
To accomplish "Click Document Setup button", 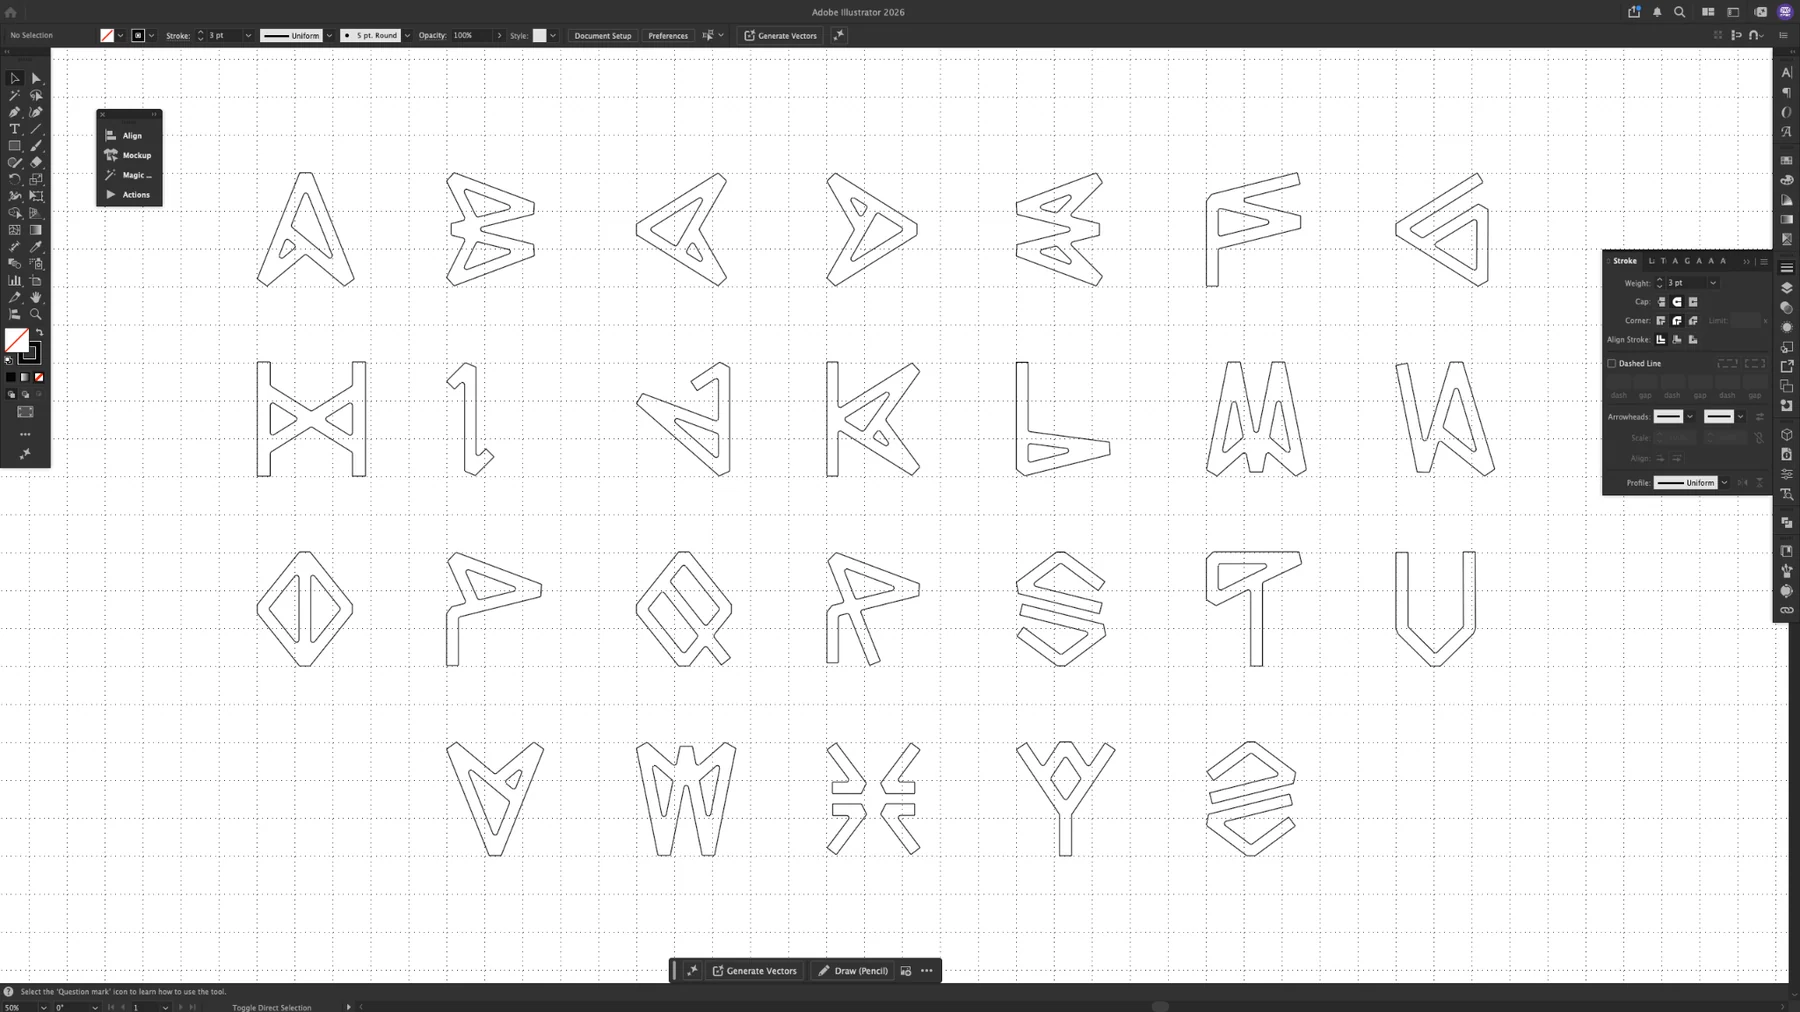I will tap(603, 36).
